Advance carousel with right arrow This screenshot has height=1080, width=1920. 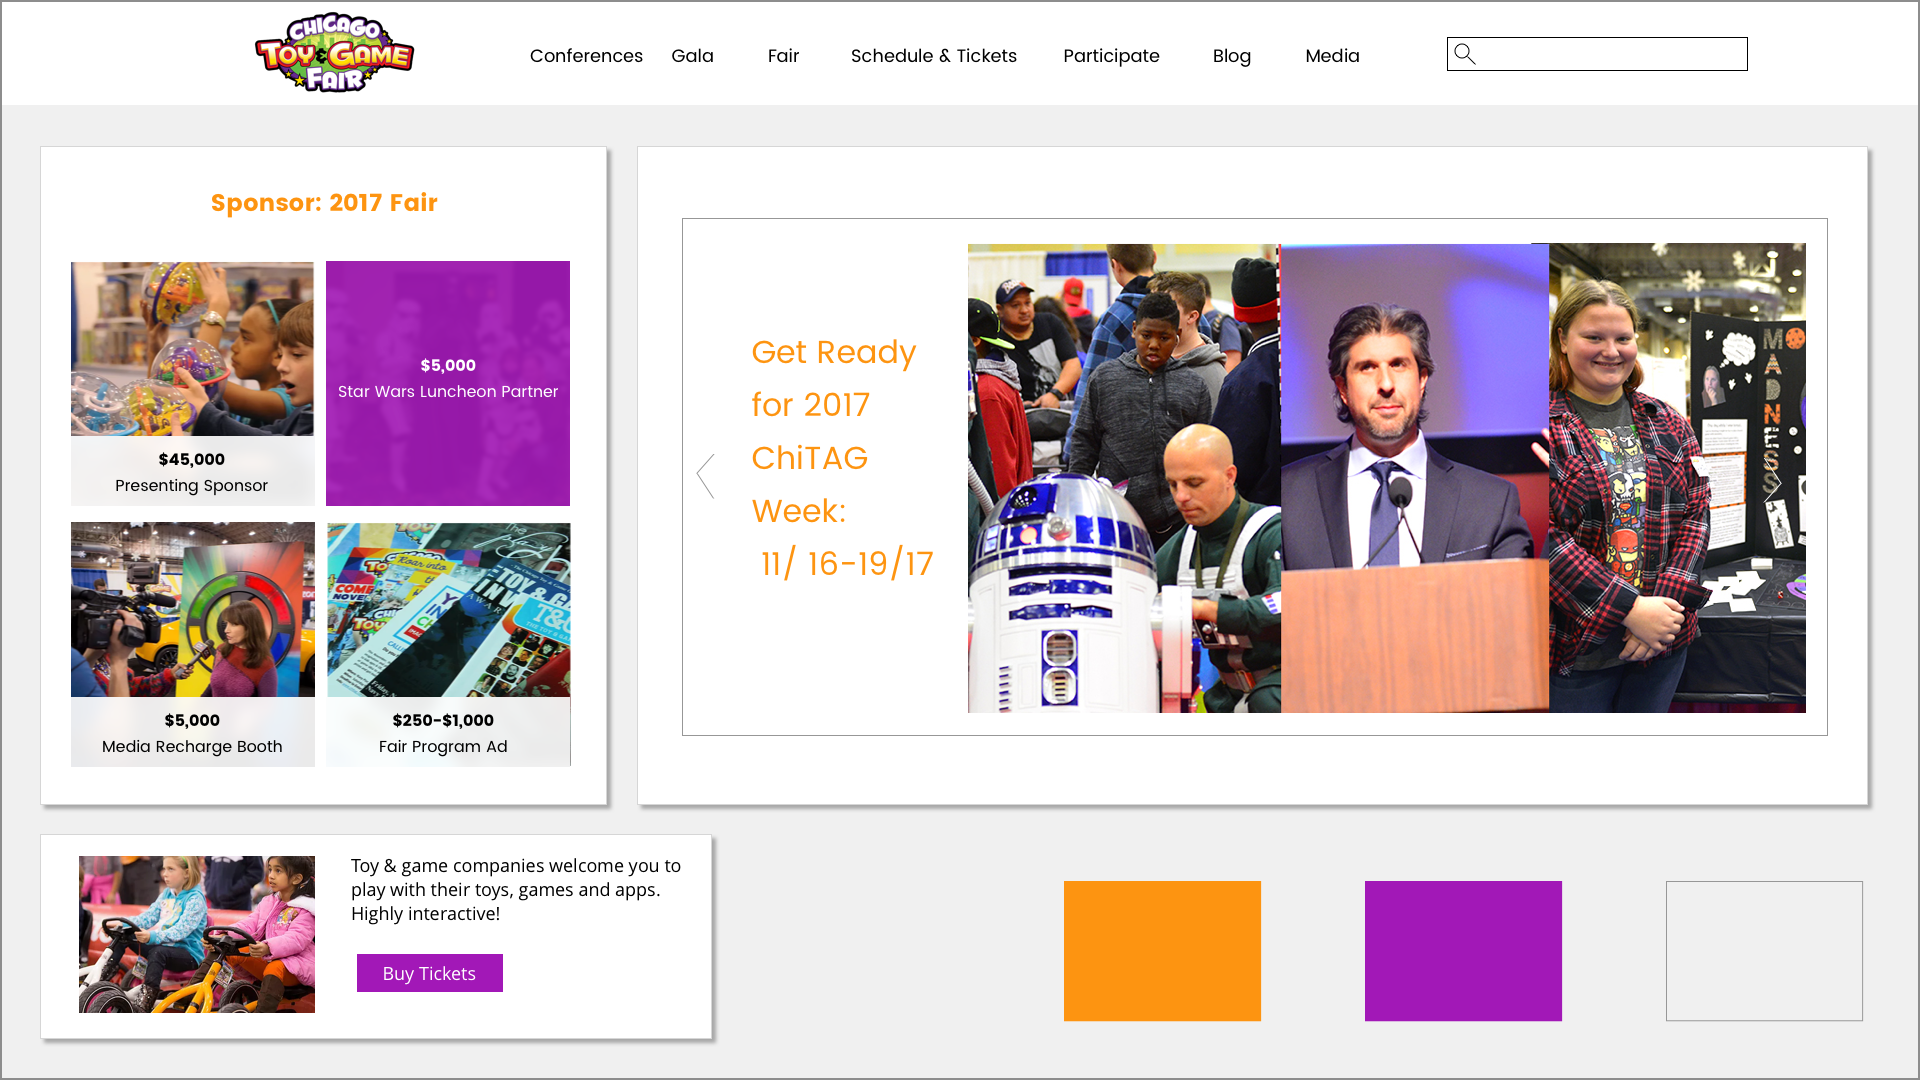coord(1773,484)
